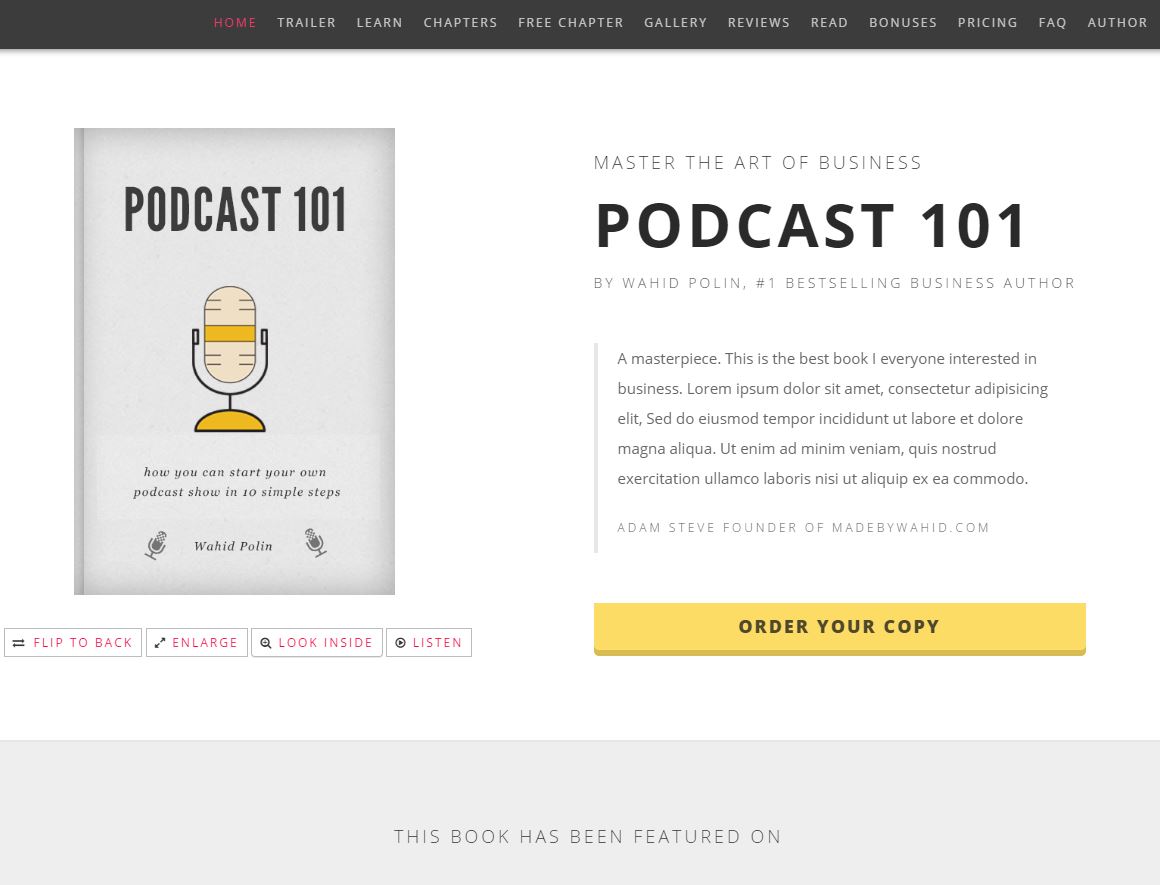The height and width of the screenshot is (885, 1160).
Task: Click the Read nav item
Action: 829,22
